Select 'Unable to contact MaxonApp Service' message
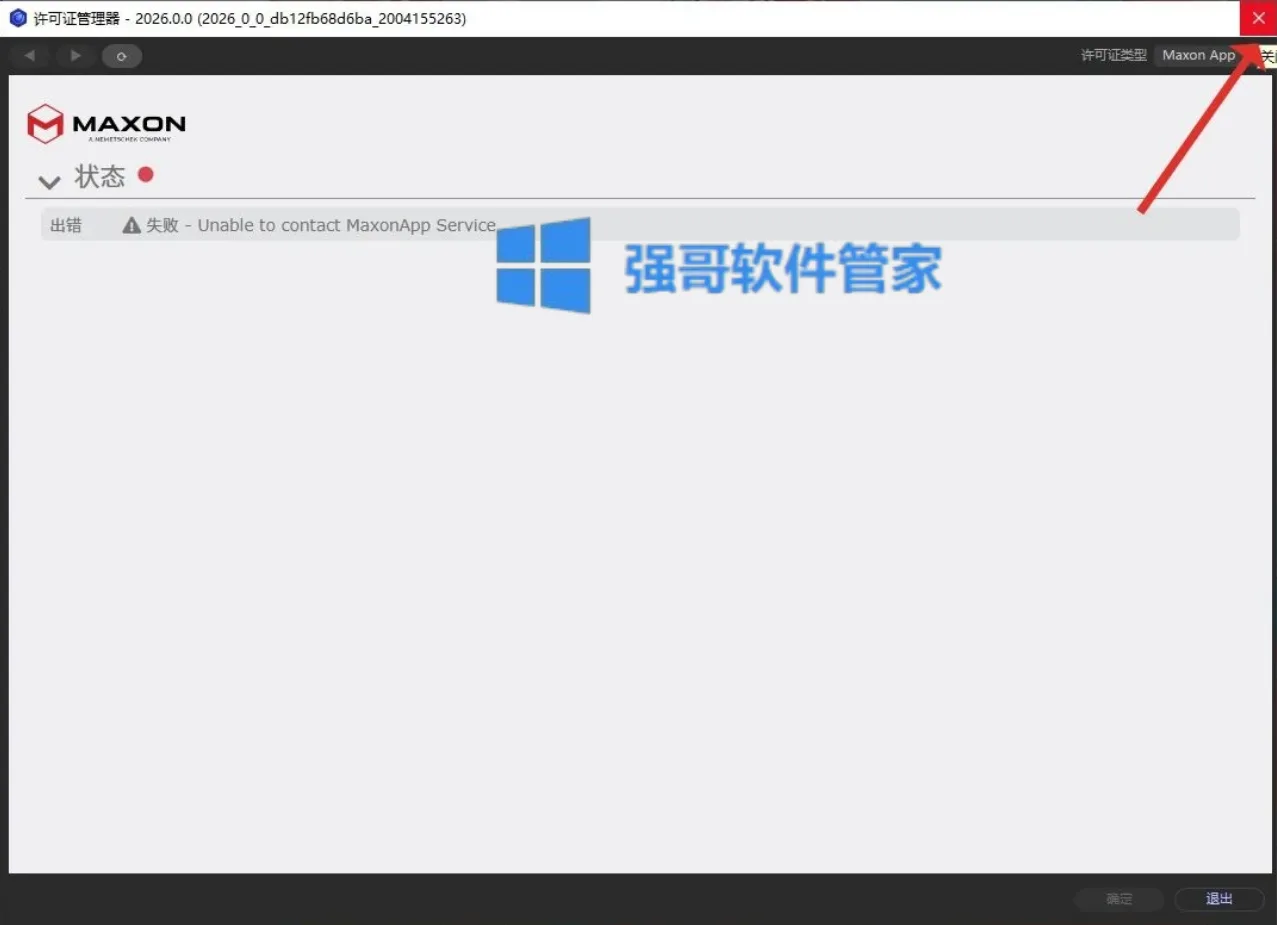 (x=346, y=226)
